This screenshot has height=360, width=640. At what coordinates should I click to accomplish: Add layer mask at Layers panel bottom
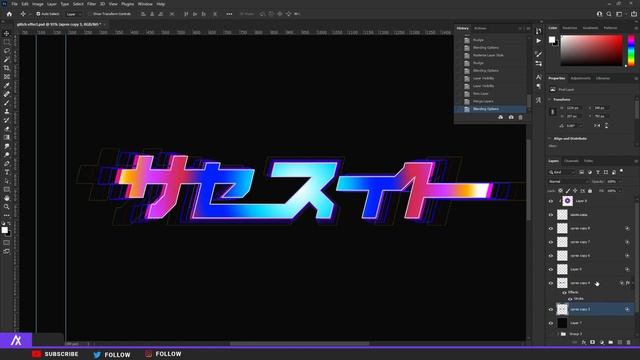(592, 342)
